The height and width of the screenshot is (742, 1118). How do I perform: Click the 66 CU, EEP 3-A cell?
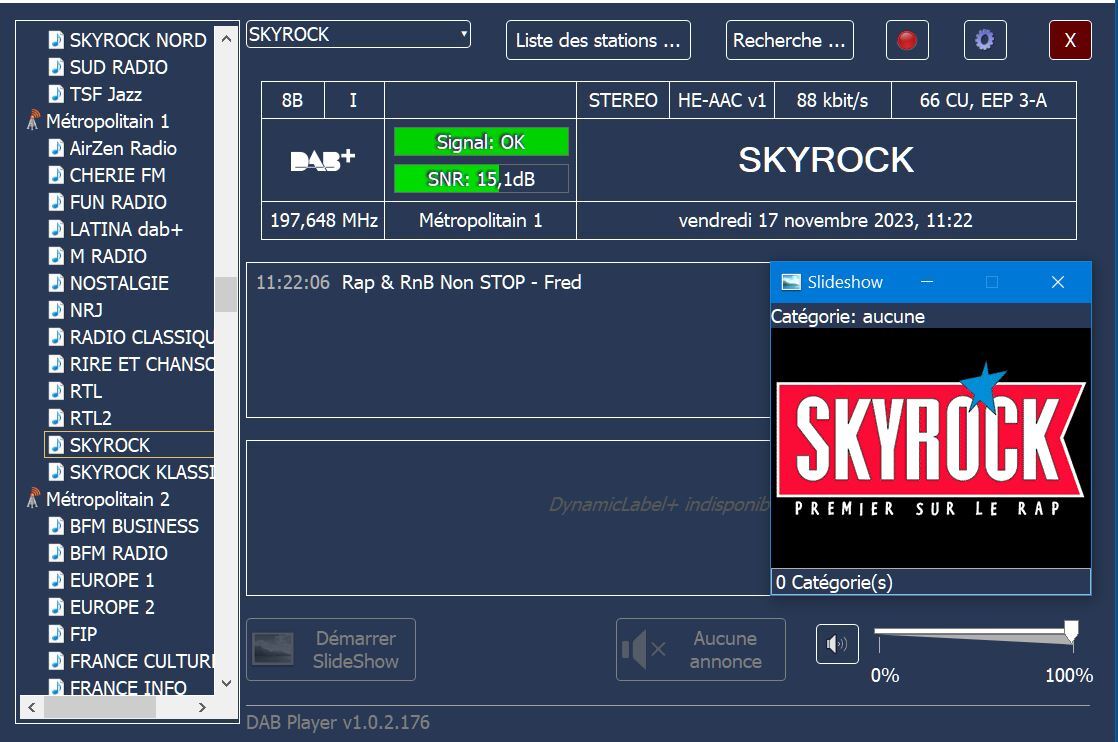pos(983,101)
